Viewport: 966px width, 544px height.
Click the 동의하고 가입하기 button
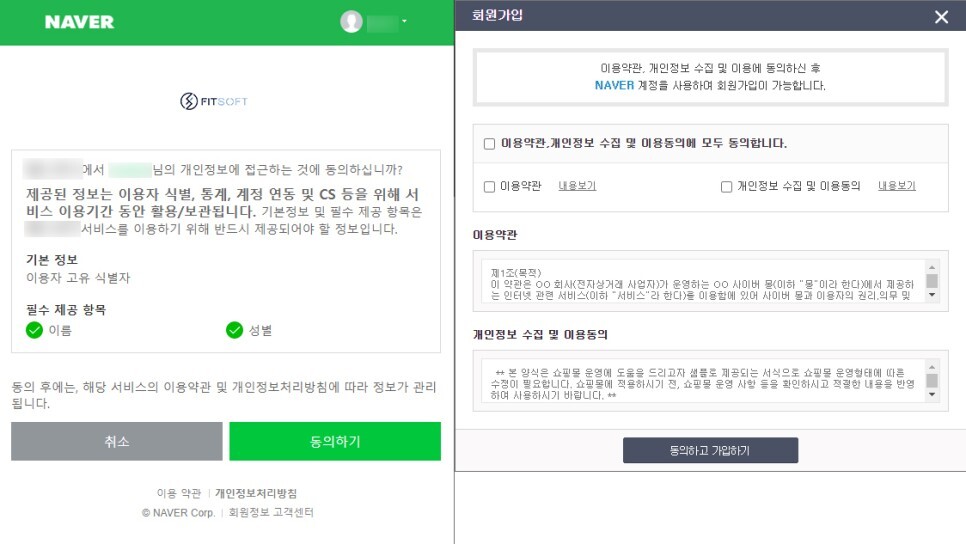point(710,450)
